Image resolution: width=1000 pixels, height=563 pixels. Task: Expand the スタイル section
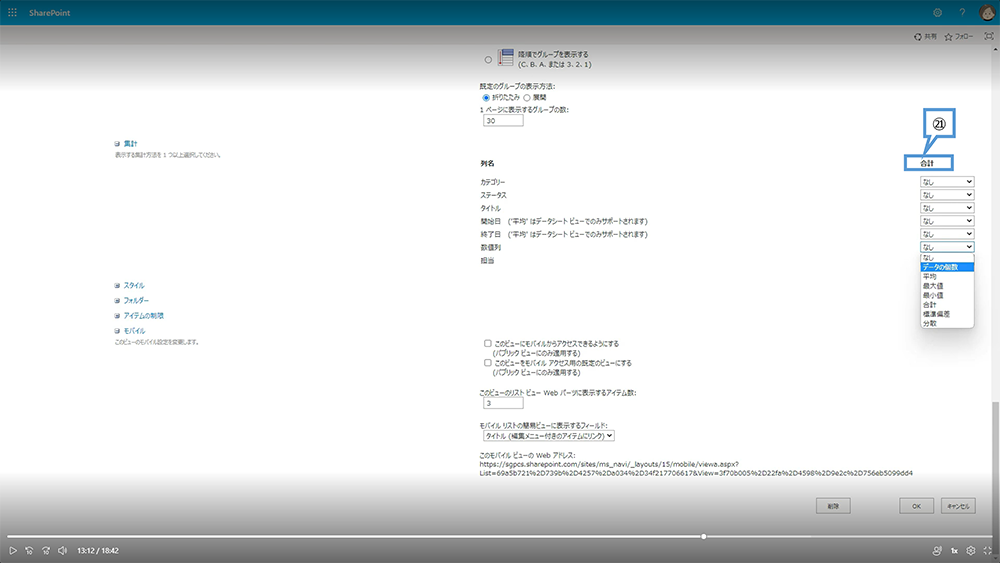pyautogui.click(x=117, y=286)
